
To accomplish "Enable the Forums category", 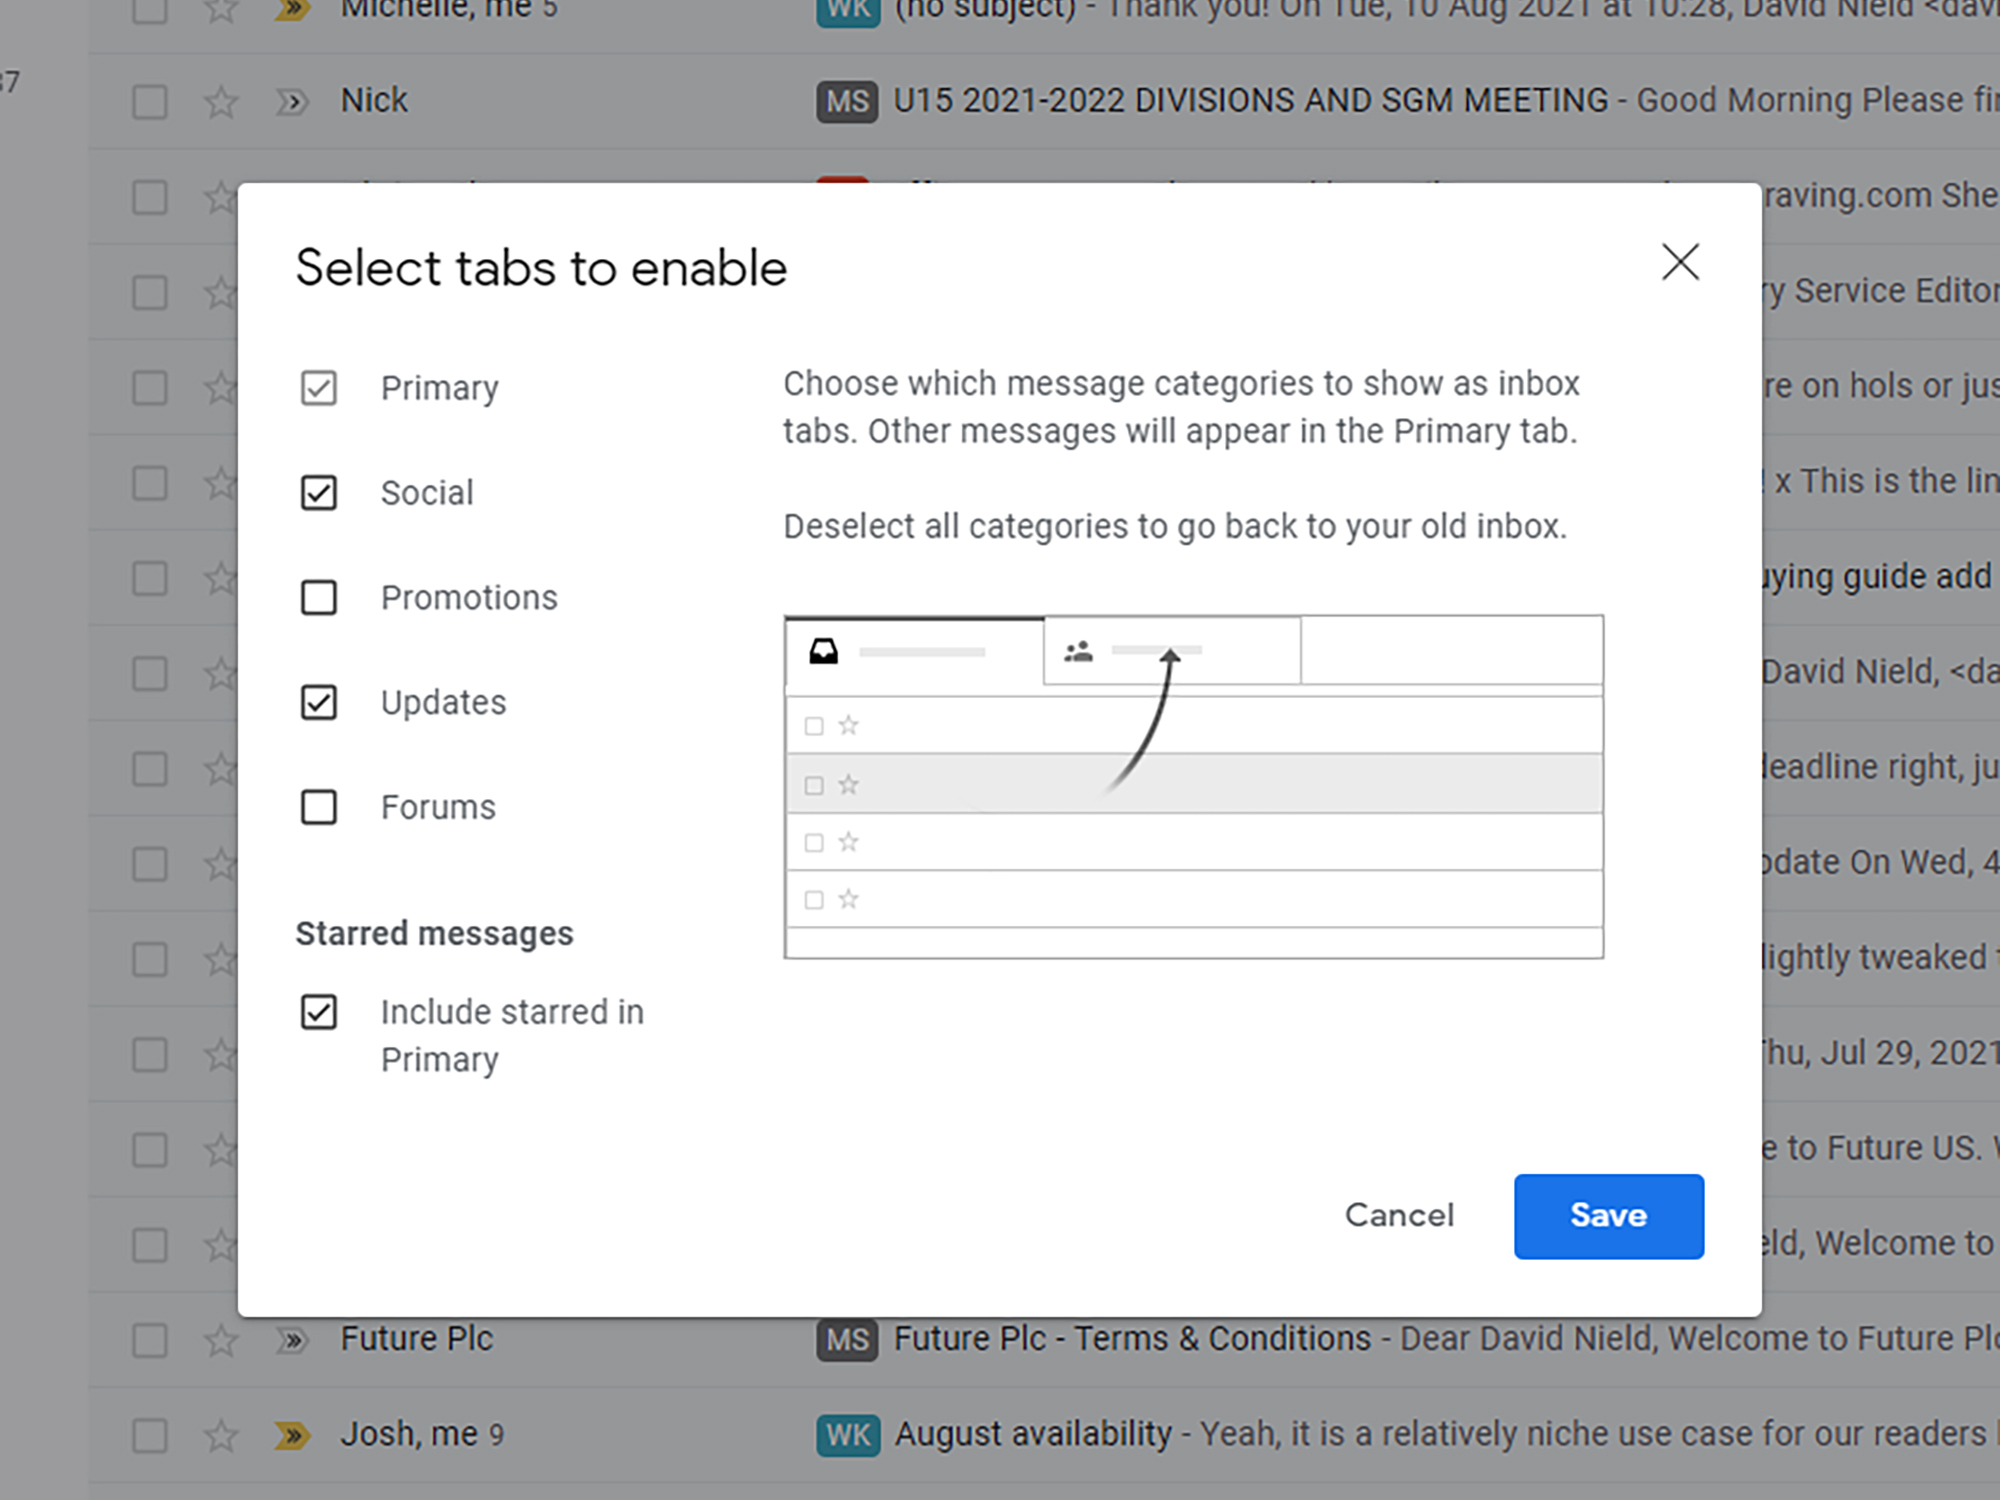I will tap(318, 807).
